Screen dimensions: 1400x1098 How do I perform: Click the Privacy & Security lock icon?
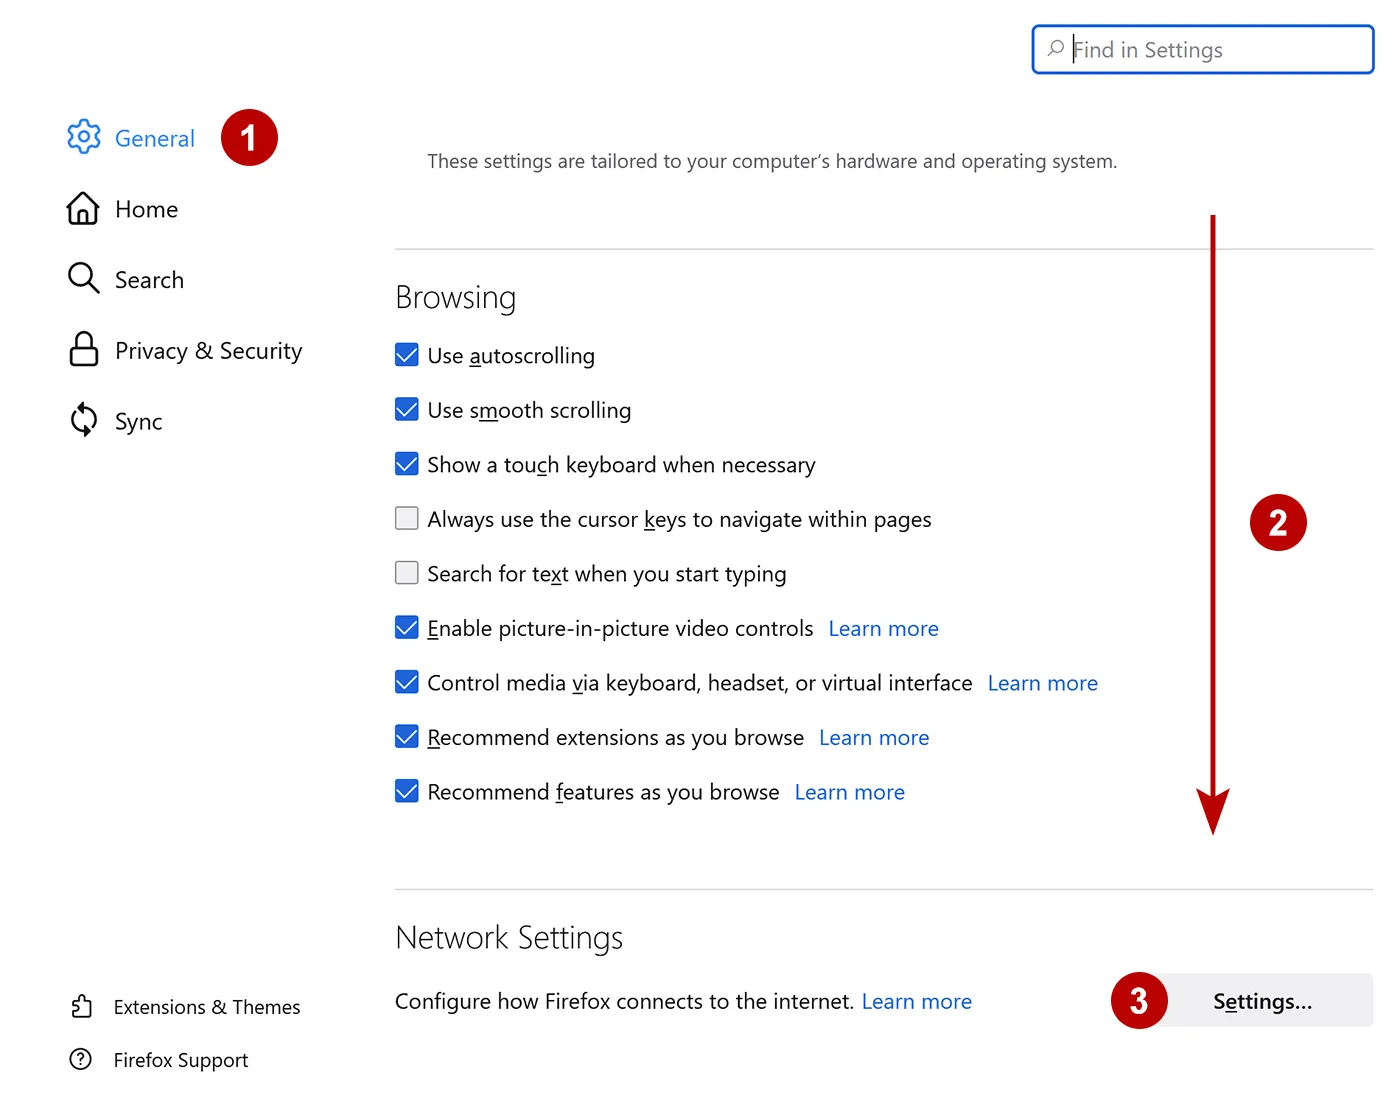[x=84, y=350]
